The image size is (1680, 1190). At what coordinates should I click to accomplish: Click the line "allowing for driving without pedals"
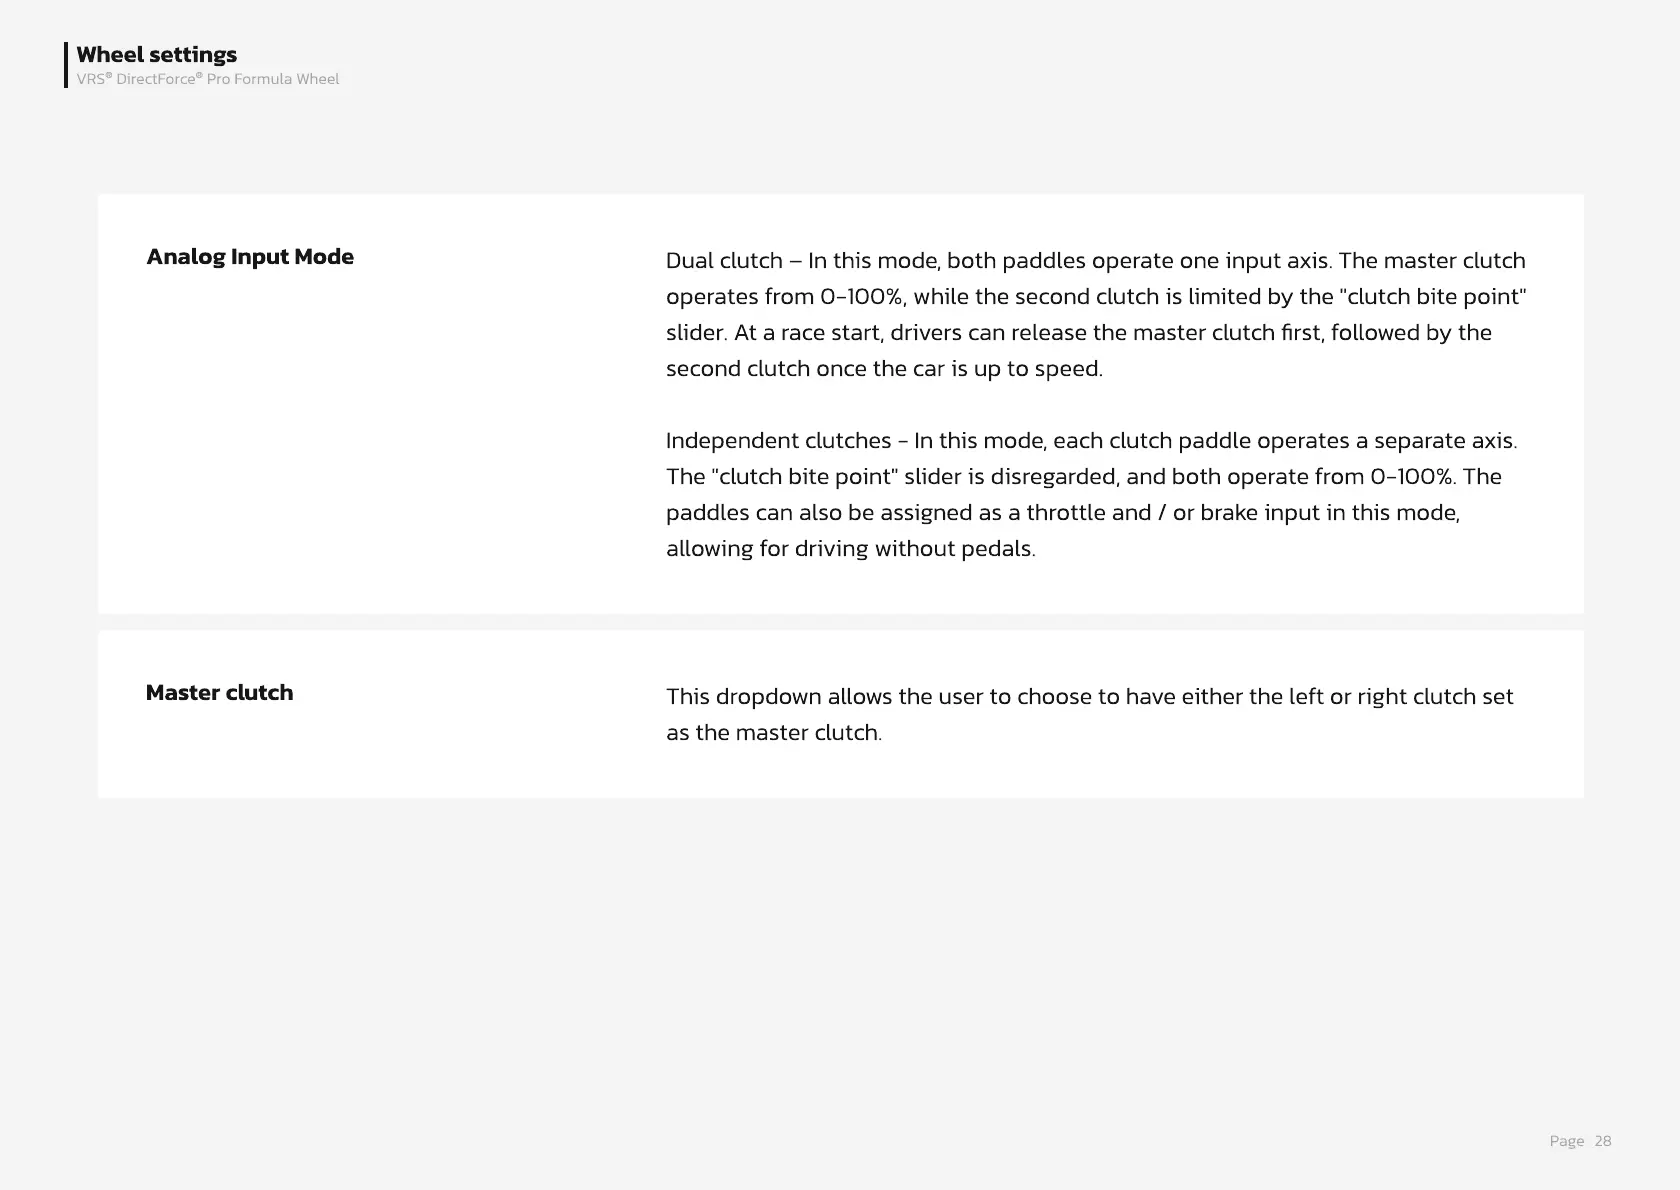tap(850, 549)
